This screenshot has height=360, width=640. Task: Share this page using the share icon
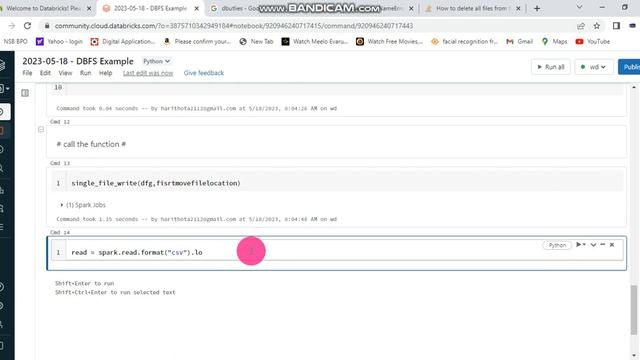[581, 26]
